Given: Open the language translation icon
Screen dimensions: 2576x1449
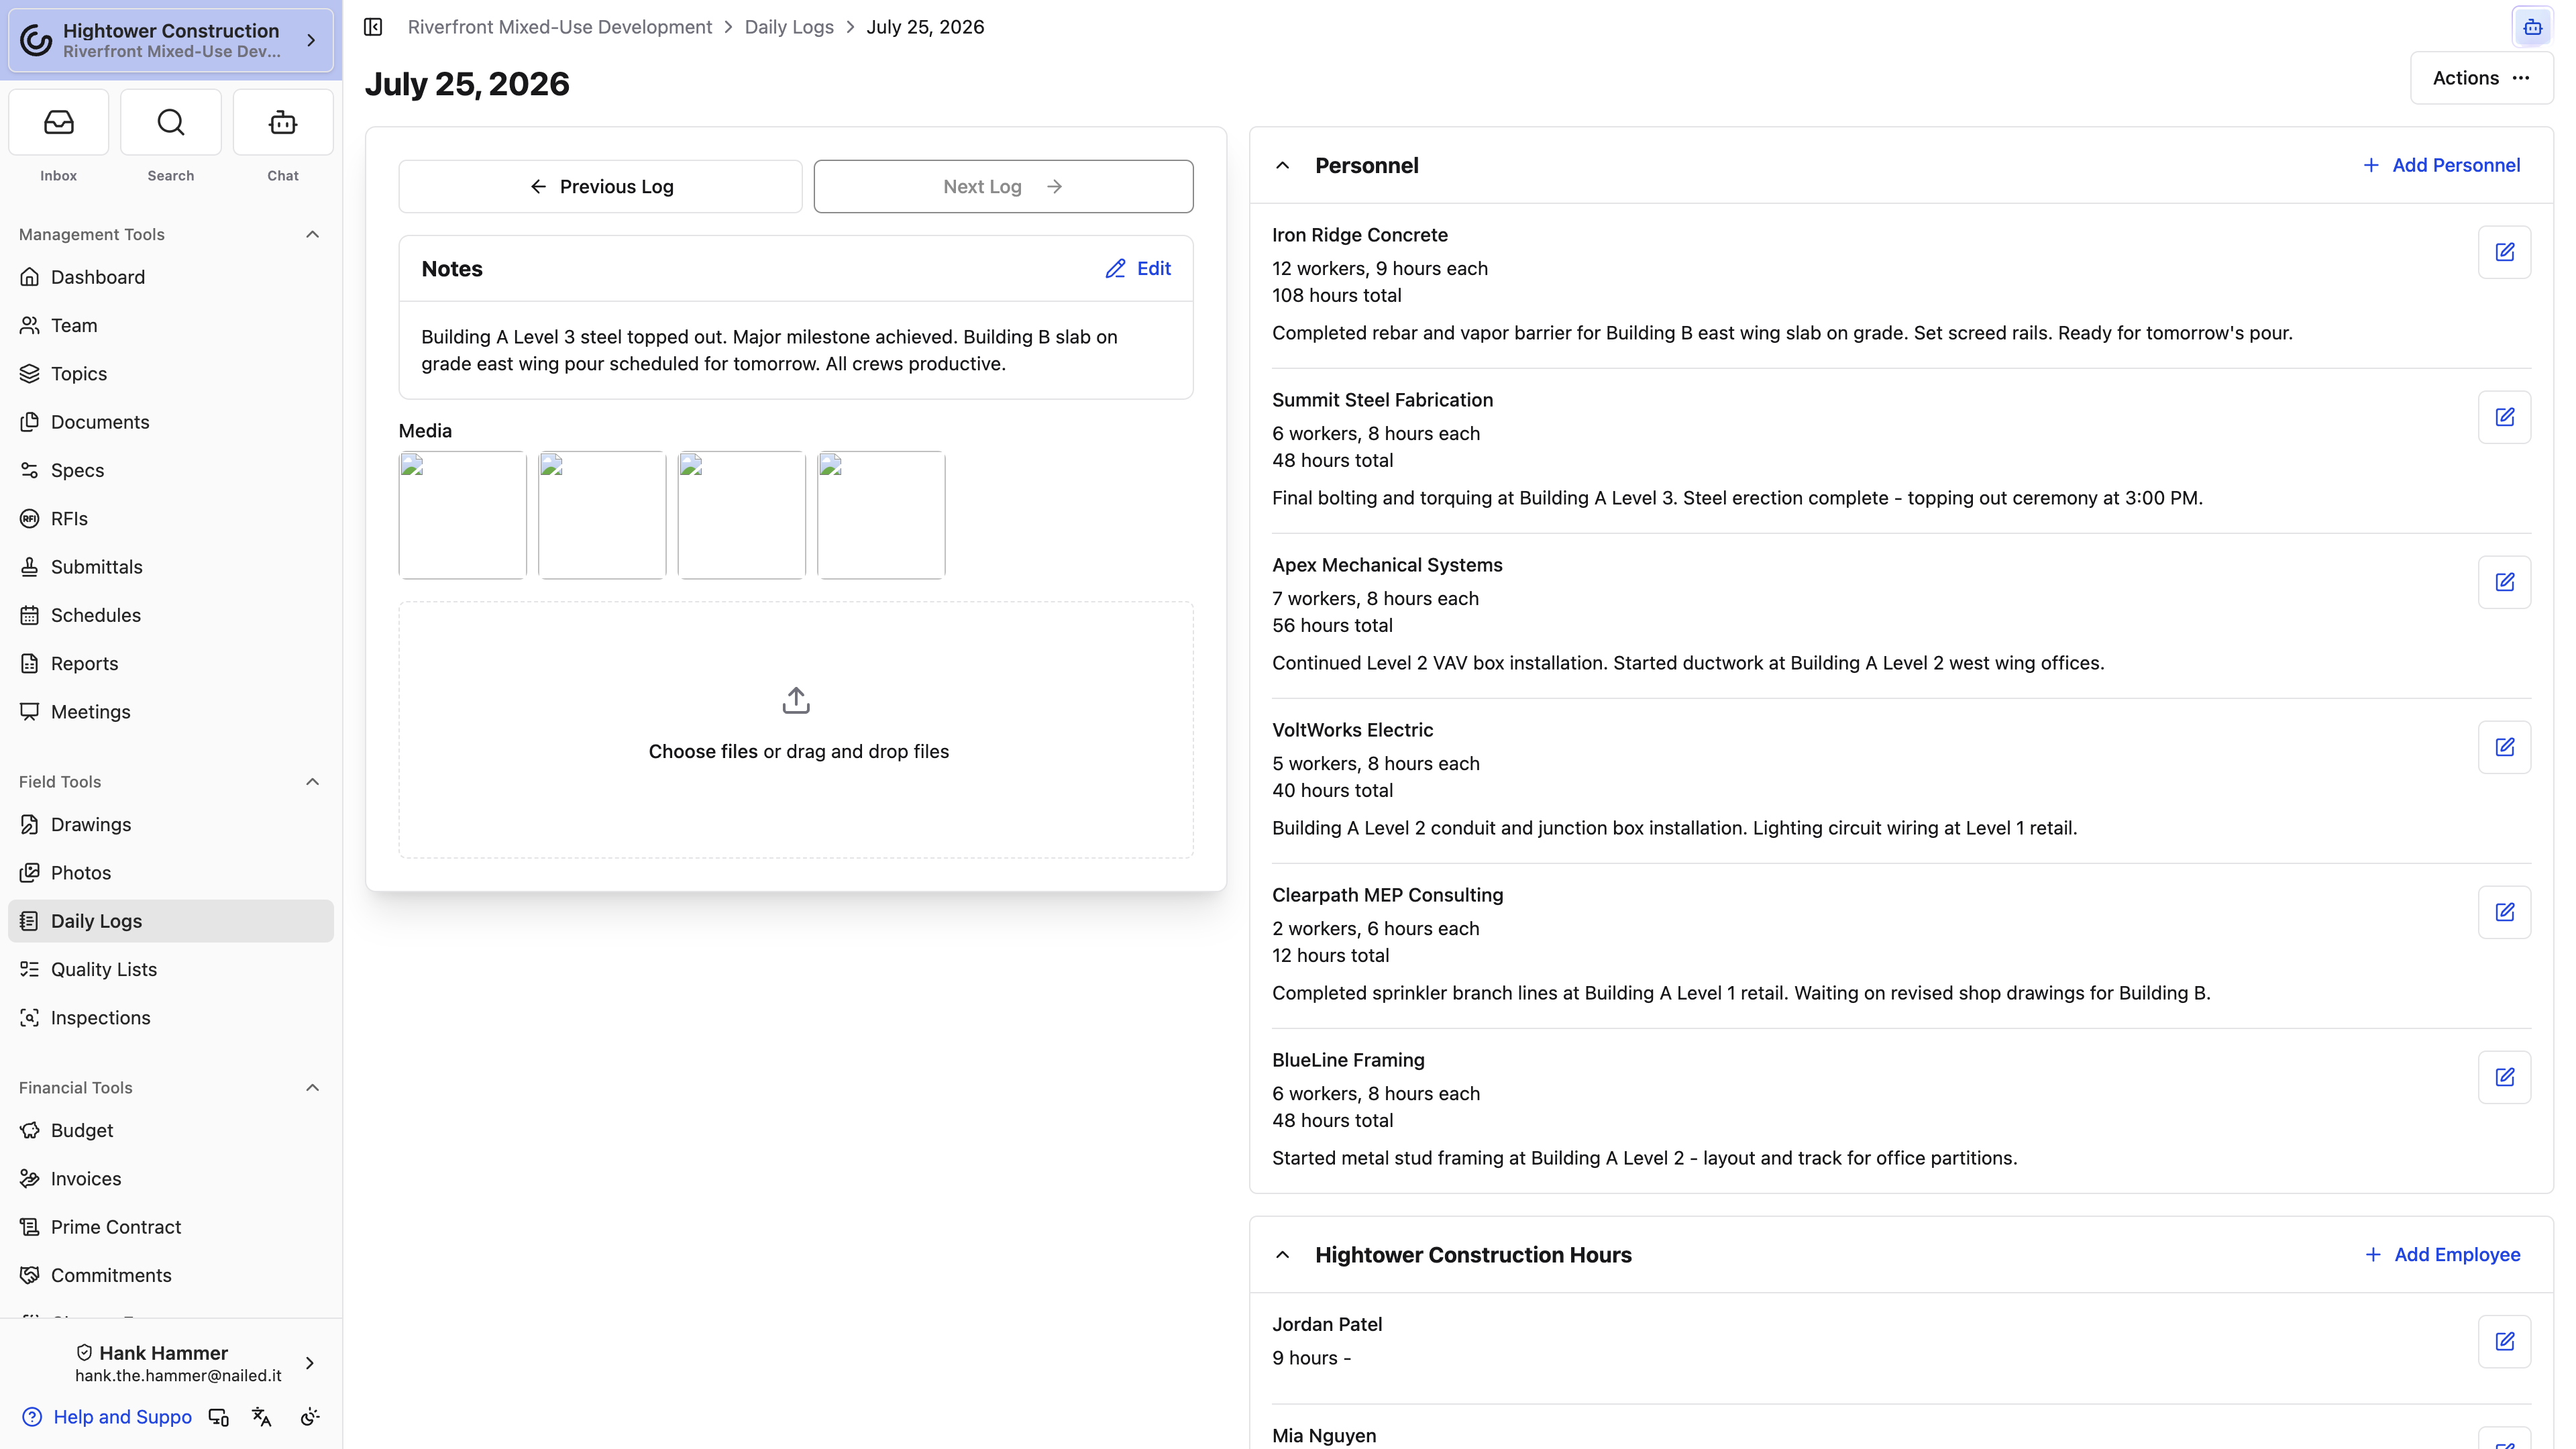Looking at the screenshot, I should click(x=262, y=1417).
